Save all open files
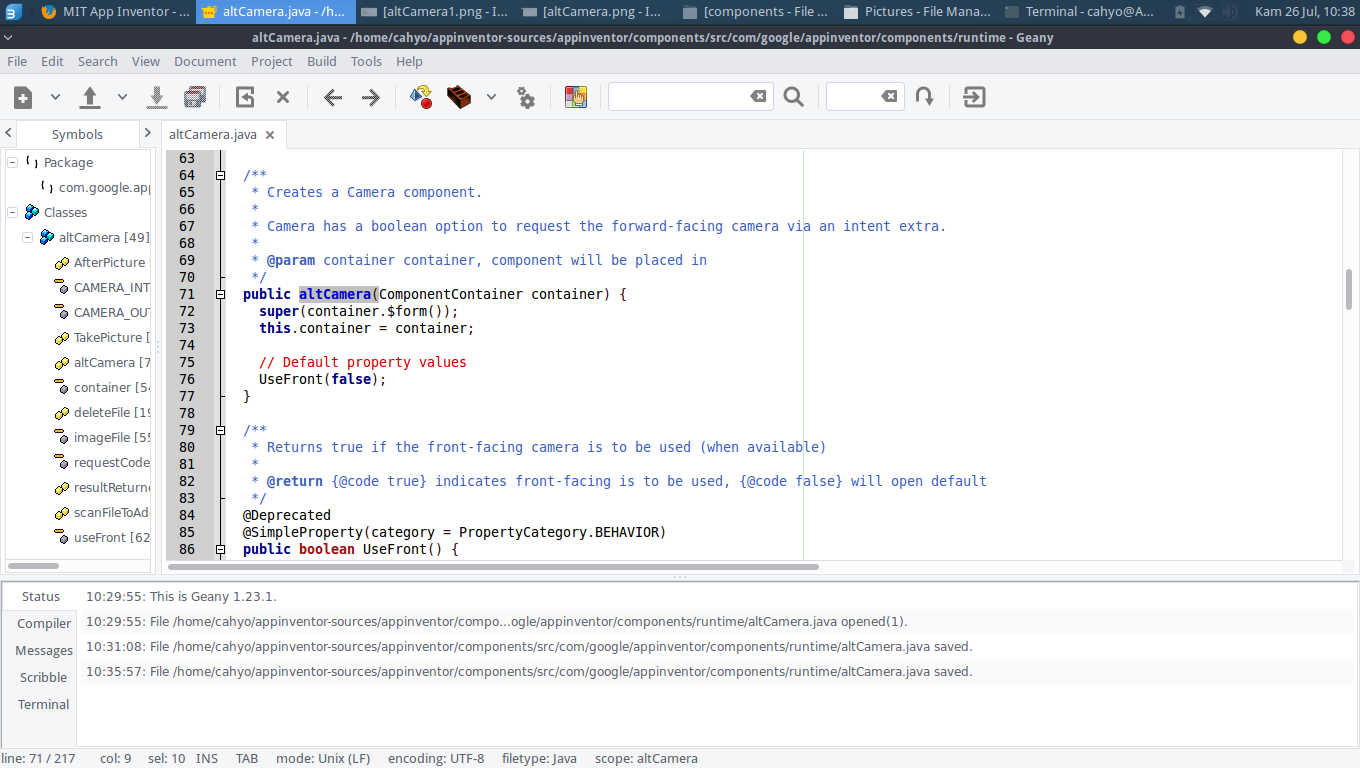This screenshot has height=768, width=1360. tap(195, 97)
